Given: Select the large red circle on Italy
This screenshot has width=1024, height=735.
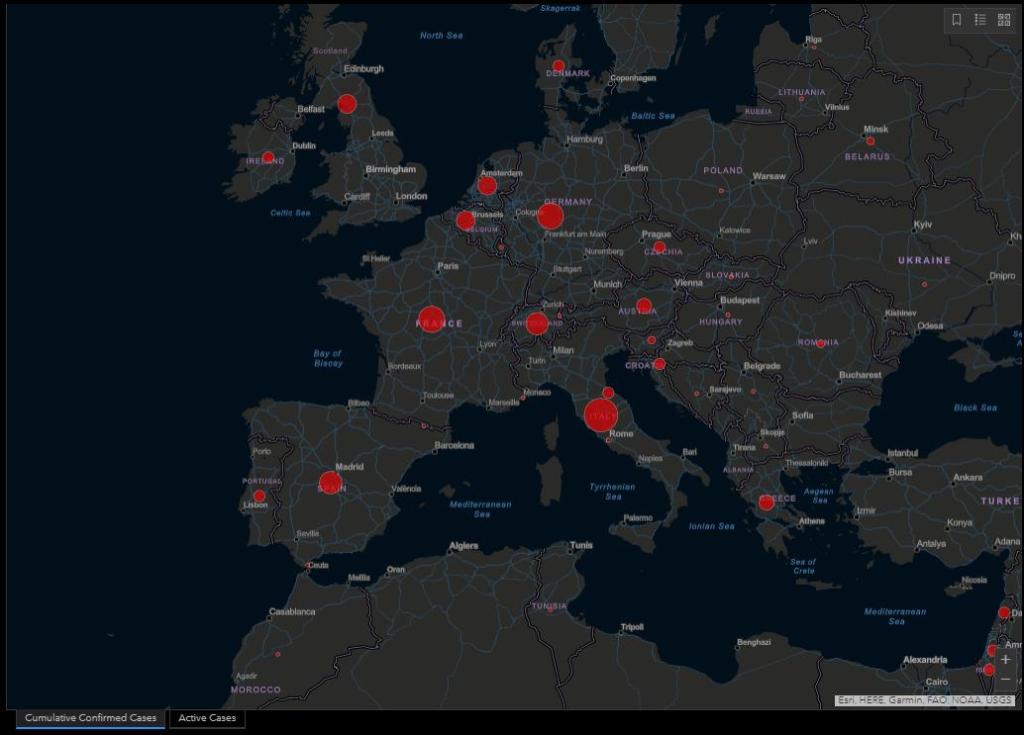Looking at the screenshot, I should pyautogui.click(x=601, y=415).
